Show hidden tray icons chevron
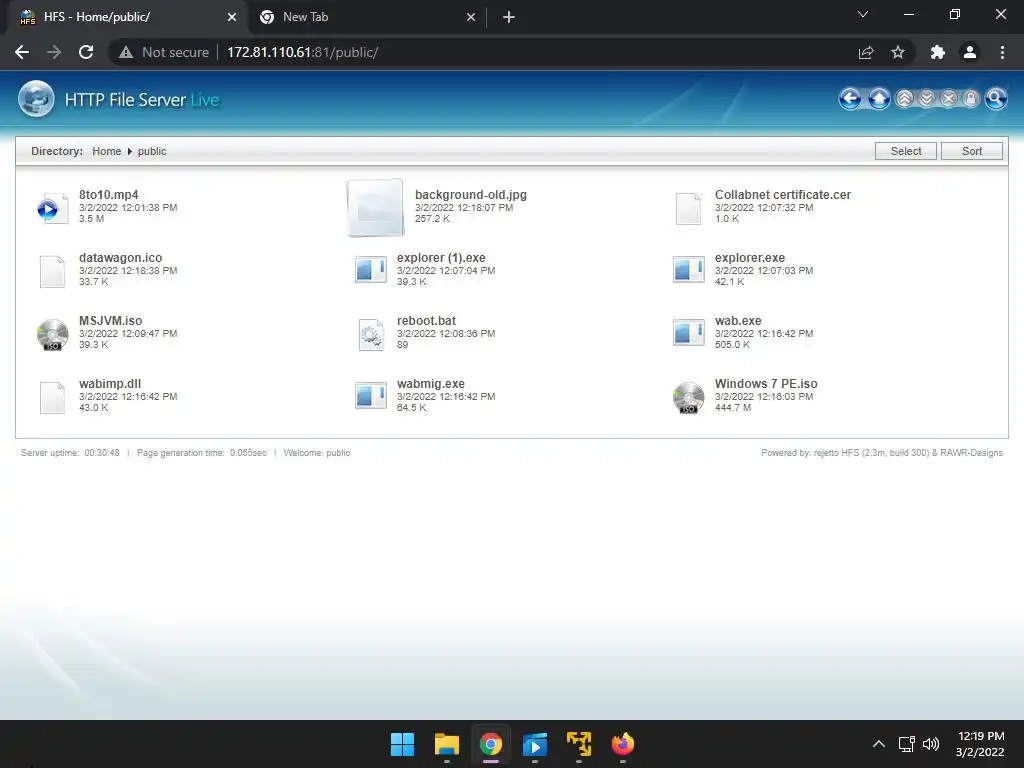 click(x=879, y=744)
